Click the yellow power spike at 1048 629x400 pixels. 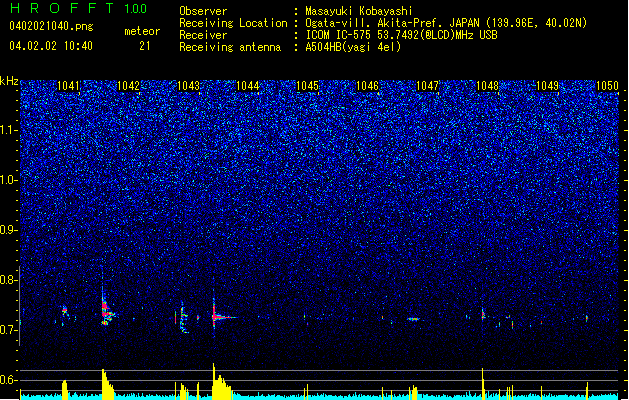(483, 384)
